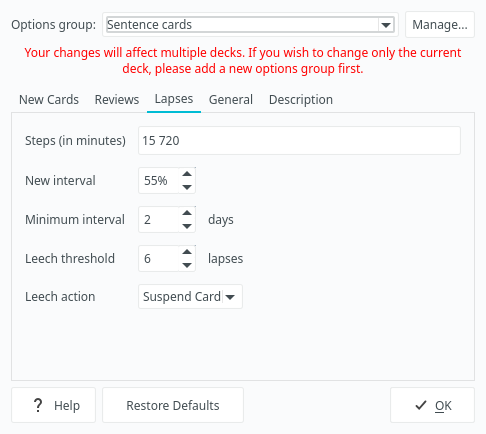Click the New interval 55% value field
Image resolution: width=486 pixels, height=434 pixels.
coord(159,180)
